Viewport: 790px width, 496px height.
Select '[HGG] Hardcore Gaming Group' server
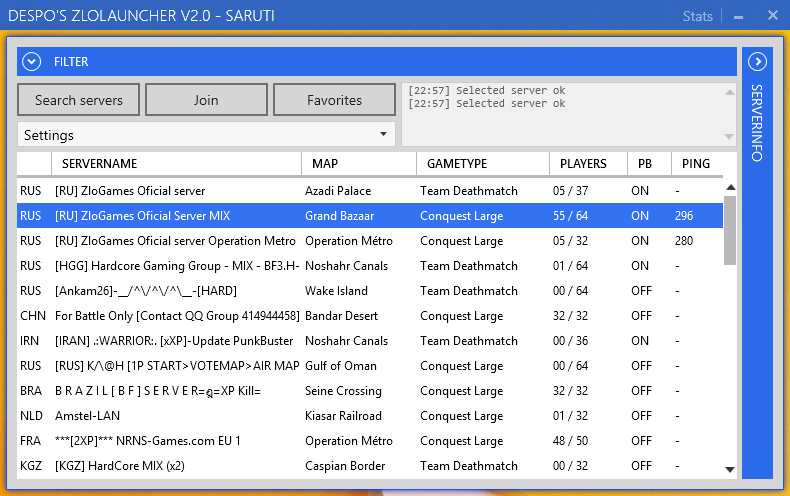point(370,266)
